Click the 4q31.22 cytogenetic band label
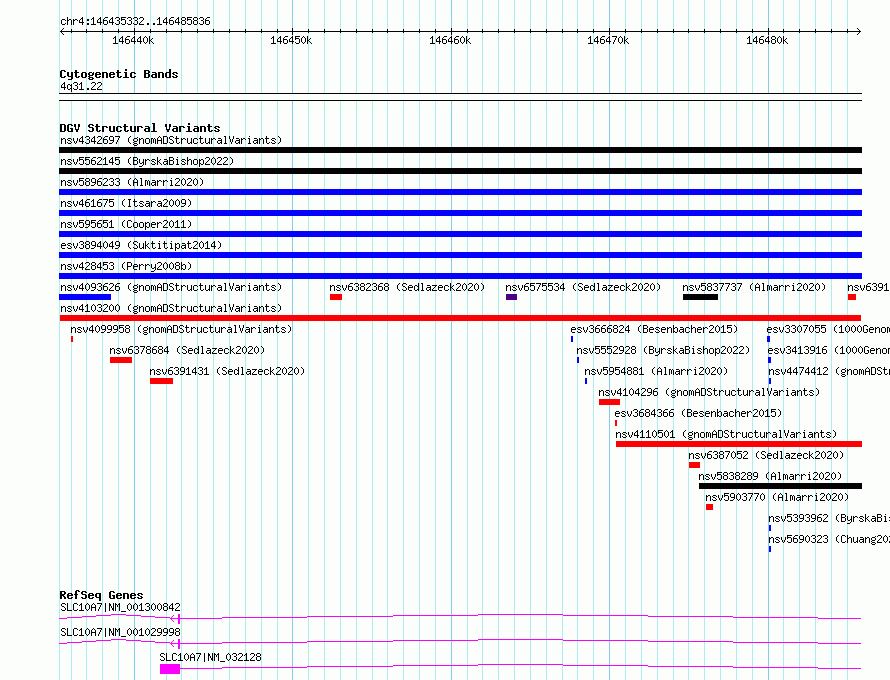Viewport: 890px width, 680px height. [81, 86]
